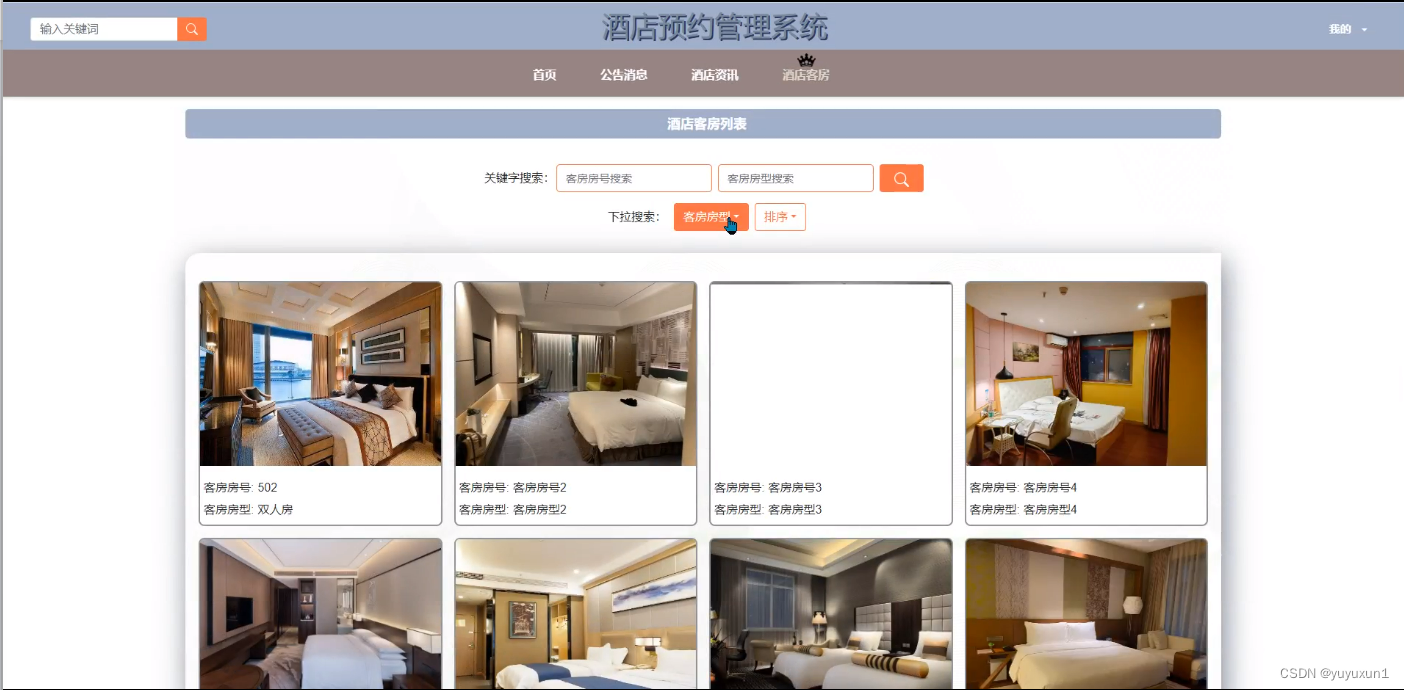Click the orange keyword search magnifier button
Image resolution: width=1404 pixels, height=690 pixels.
901,178
